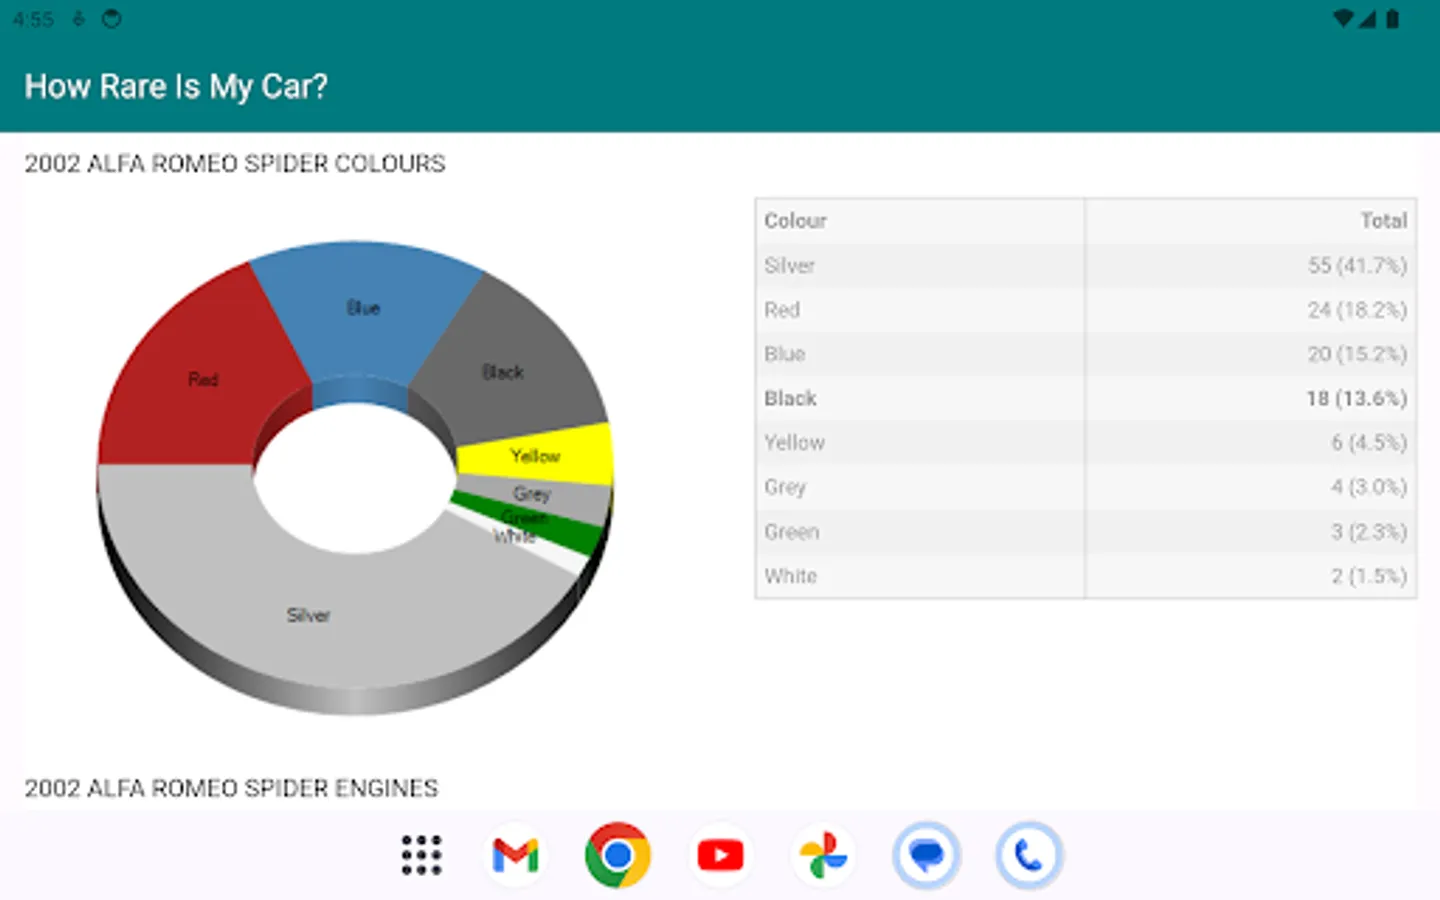Click the value 55 (41.7%)
This screenshot has width=1440, height=900.
[x=1357, y=266]
